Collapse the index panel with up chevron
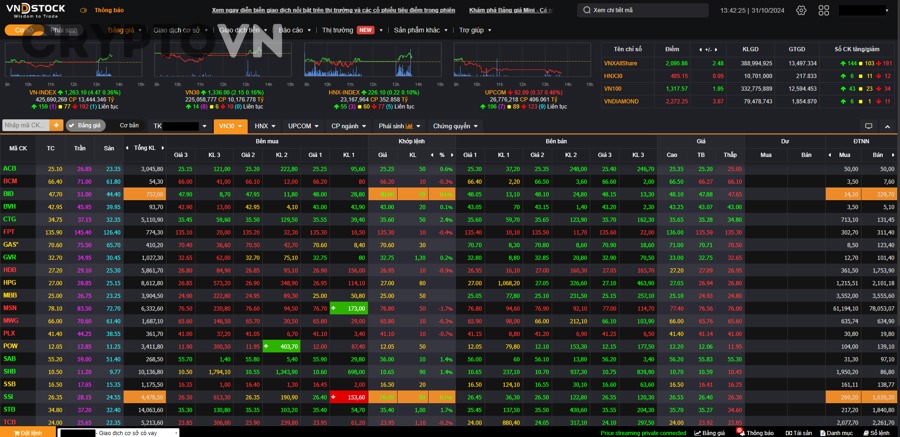Screen dimensions: 900x437 coord(887,126)
